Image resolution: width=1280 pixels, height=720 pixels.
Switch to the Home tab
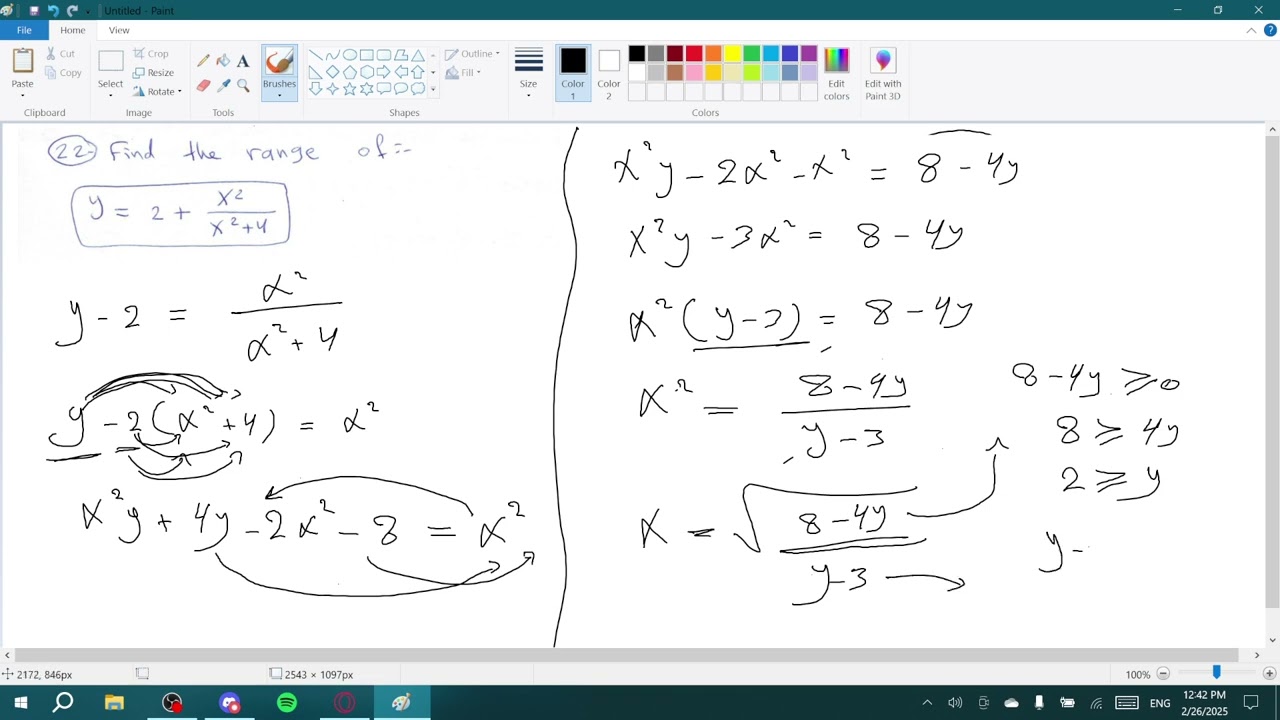[72, 30]
